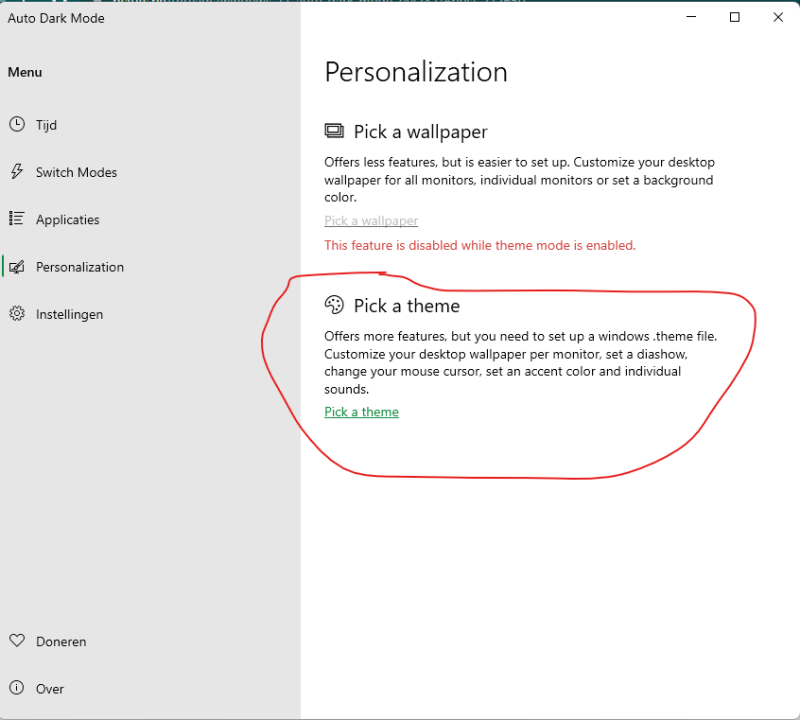Go to the Applicaties page label
Image resolution: width=800 pixels, height=720 pixels.
click(67, 219)
